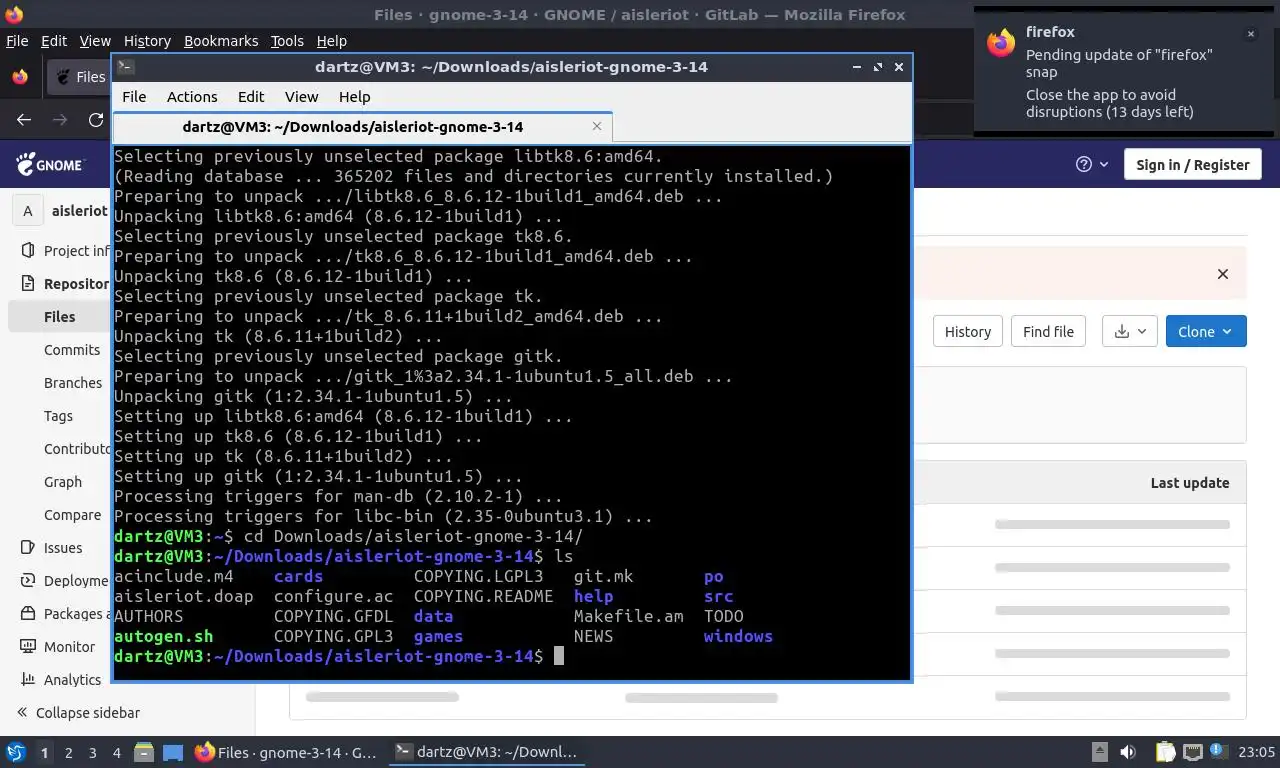This screenshot has width=1280, height=768.
Task: Open the download source code dropdown
Action: [1130, 332]
